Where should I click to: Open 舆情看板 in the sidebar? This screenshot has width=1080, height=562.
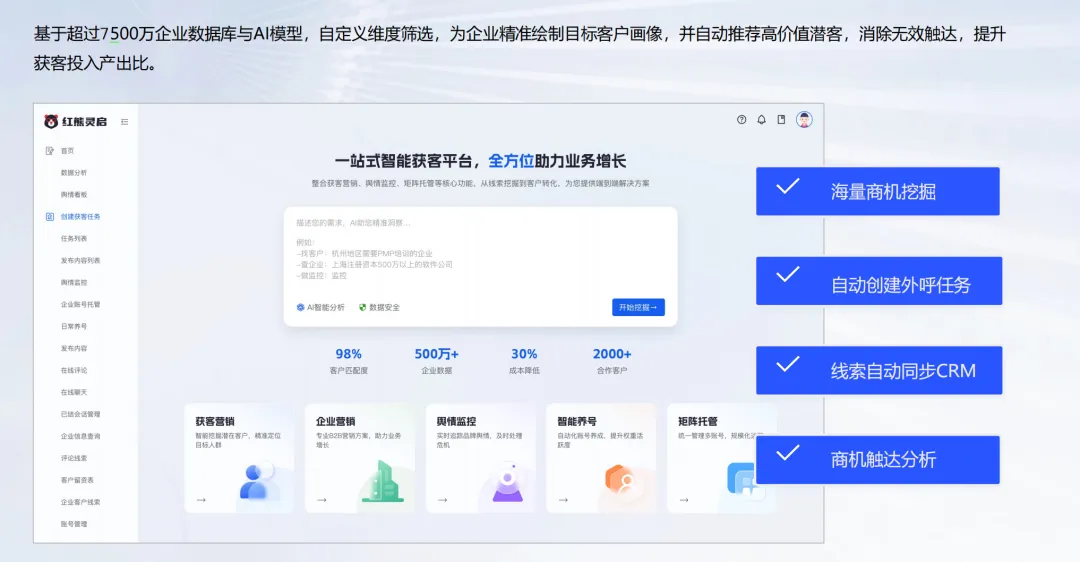click(74, 195)
